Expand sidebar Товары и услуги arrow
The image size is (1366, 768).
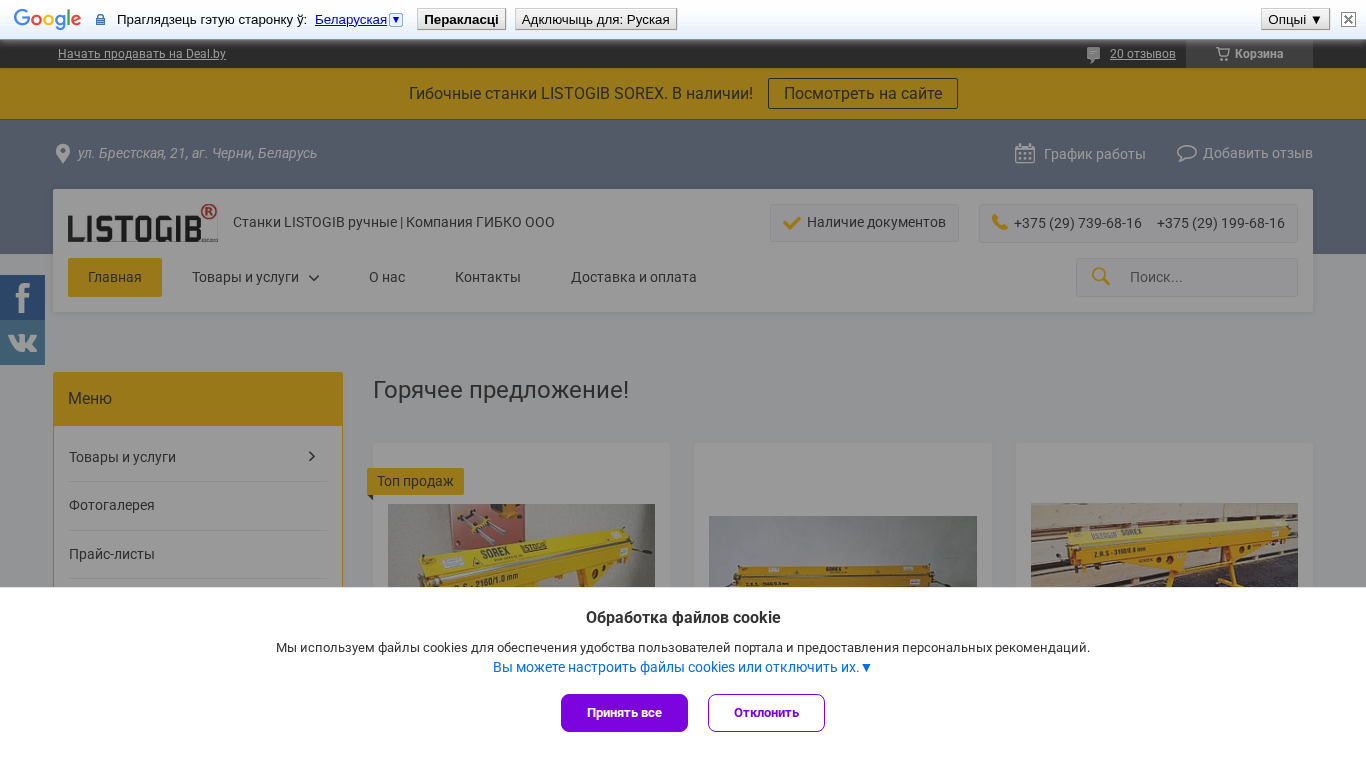pyautogui.click(x=312, y=456)
